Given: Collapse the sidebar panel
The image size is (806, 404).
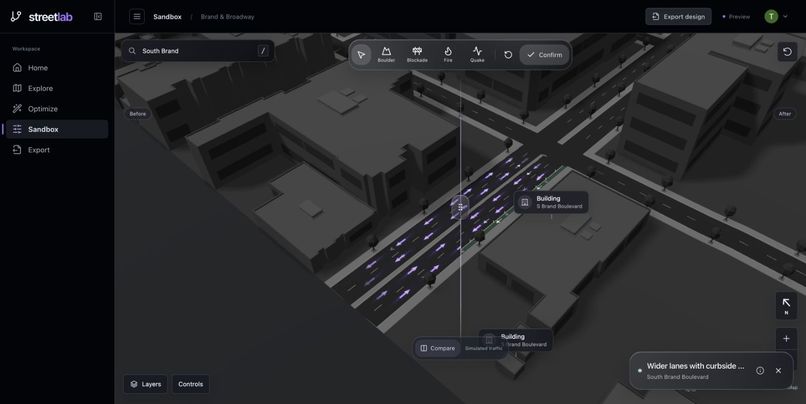Looking at the screenshot, I should pyautogui.click(x=98, y=16).
